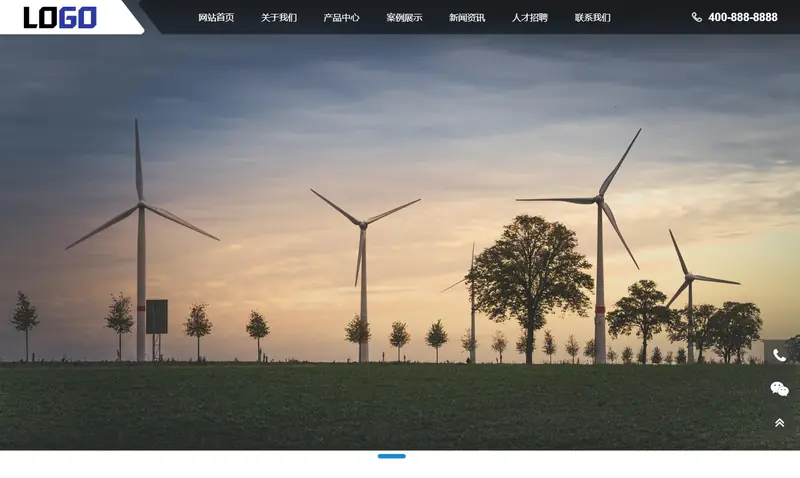Screen dimensions: 800x478
Task: Go to the 关于我们 page
Action: pos(279,17)
